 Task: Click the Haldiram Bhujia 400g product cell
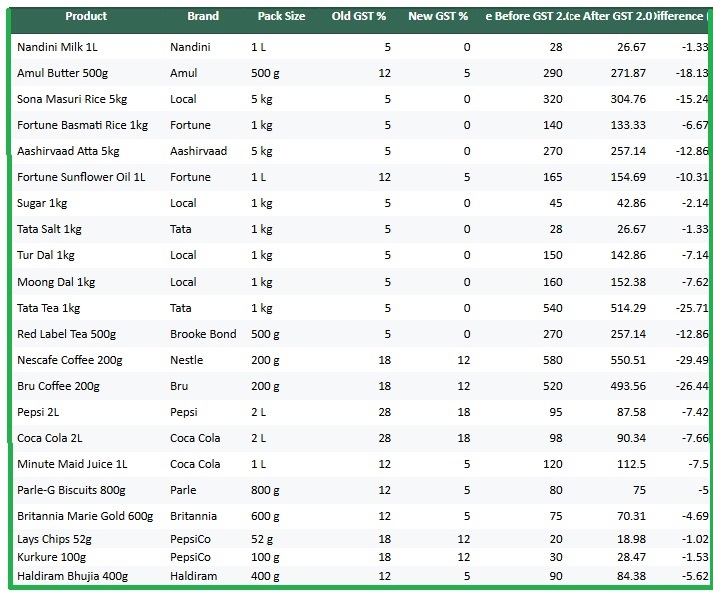tap(72, 575)
